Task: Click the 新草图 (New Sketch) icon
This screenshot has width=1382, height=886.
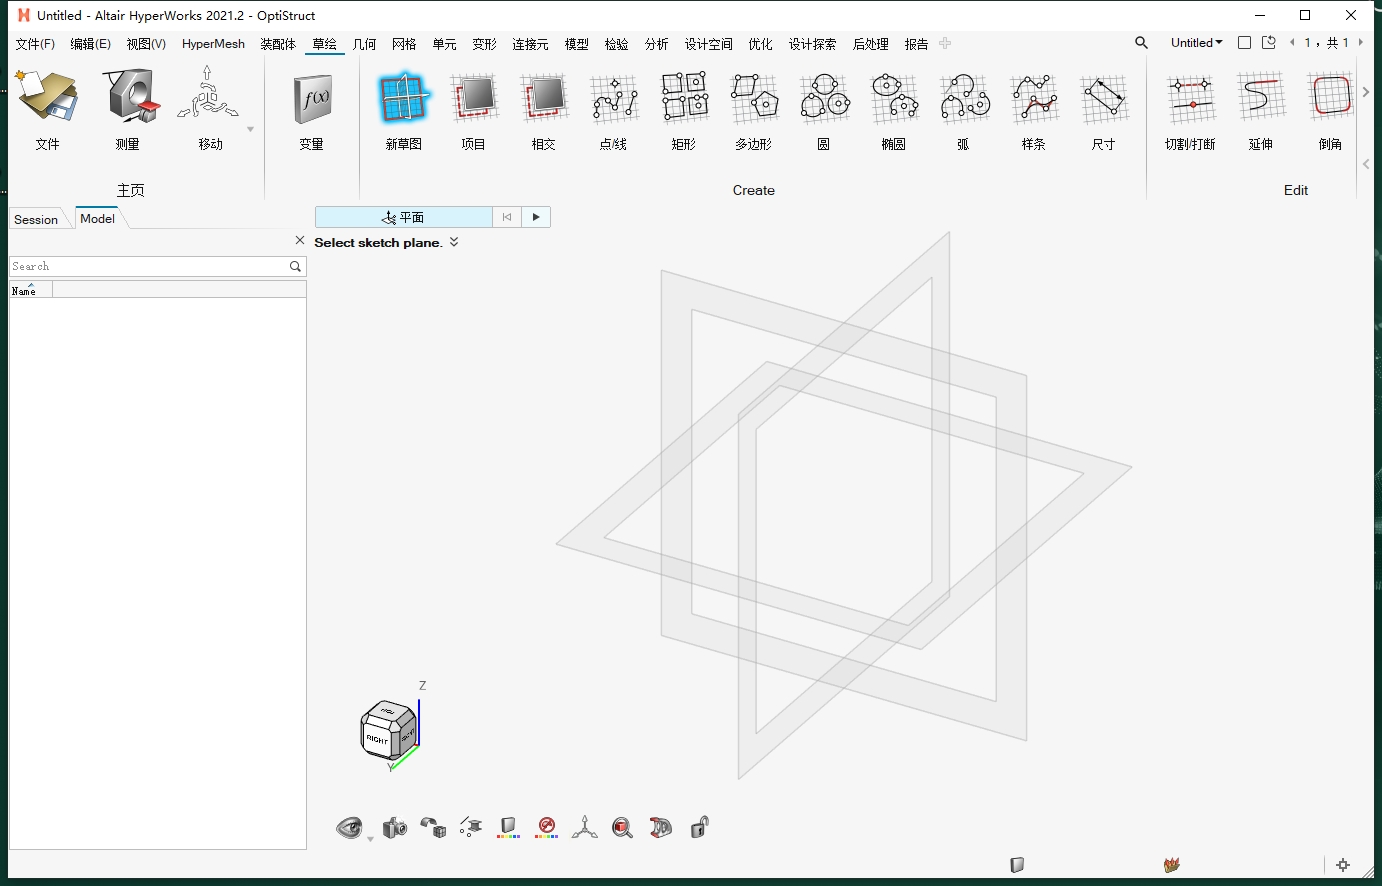Action: (403, 100)
